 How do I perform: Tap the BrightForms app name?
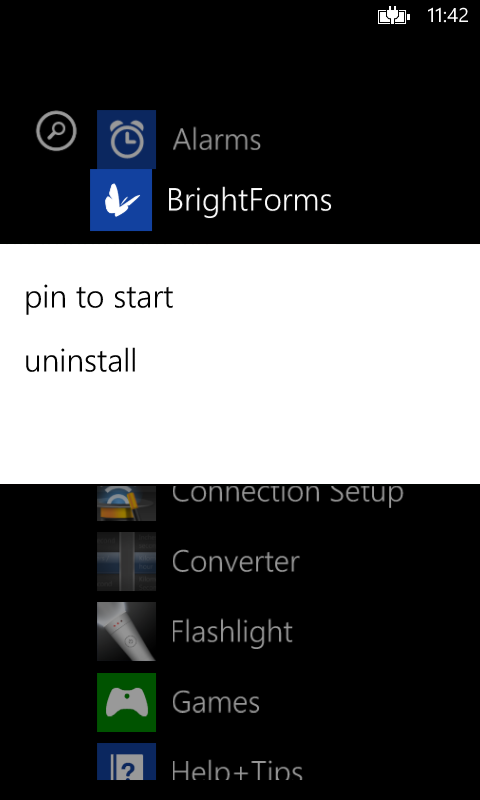click(x=249, y=200)
